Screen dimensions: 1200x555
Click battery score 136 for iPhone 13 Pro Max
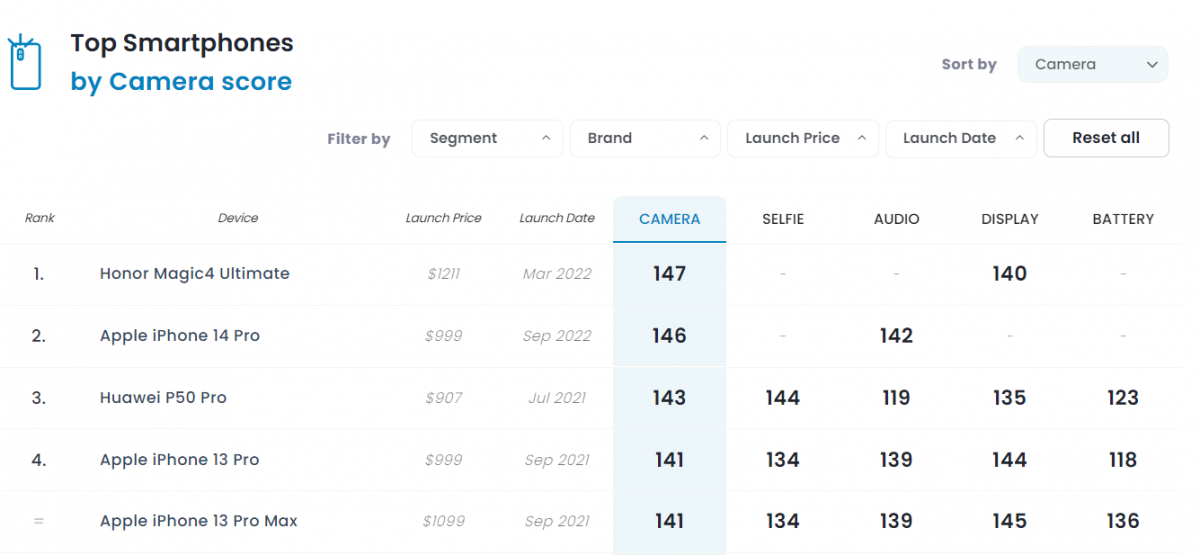click(x=1123, y=522)
